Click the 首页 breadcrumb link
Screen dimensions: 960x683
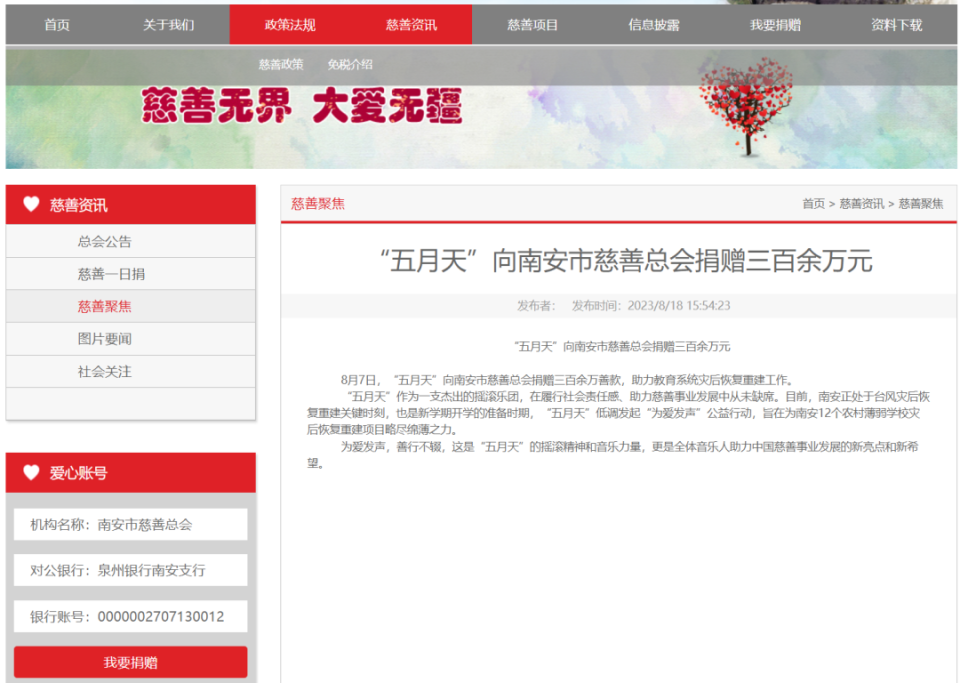pyautogui.click(x=814, y=203)
